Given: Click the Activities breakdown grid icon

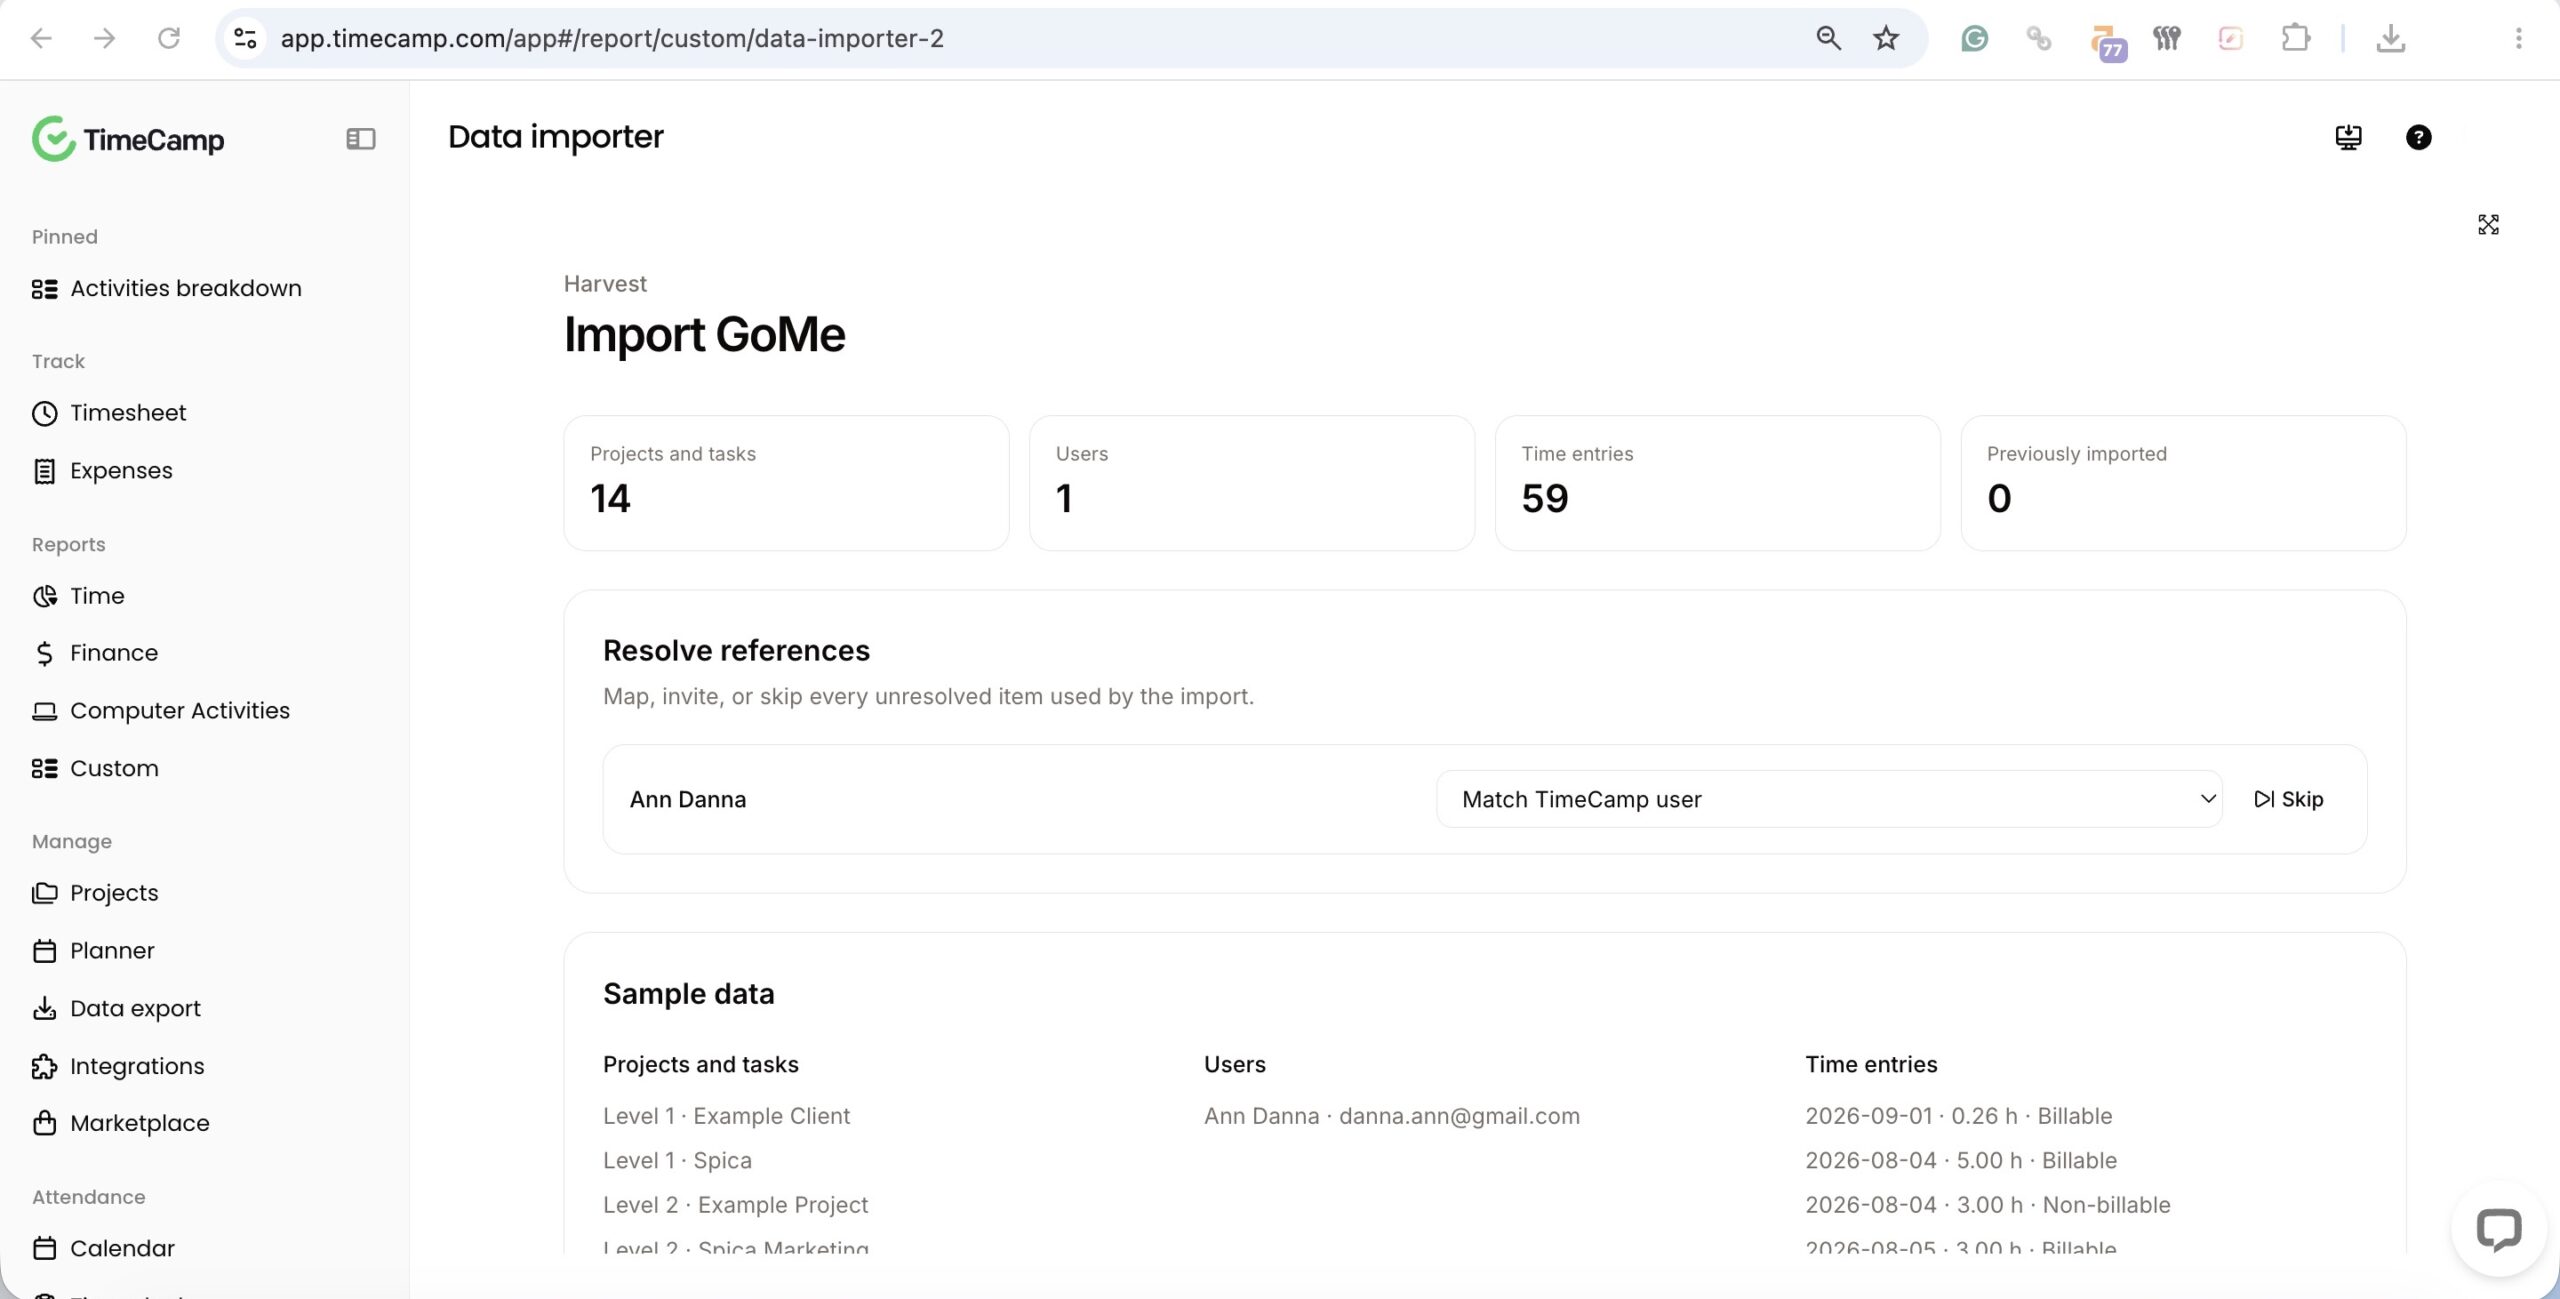Looking at the screenshot, I should click(x=44, y=289).
